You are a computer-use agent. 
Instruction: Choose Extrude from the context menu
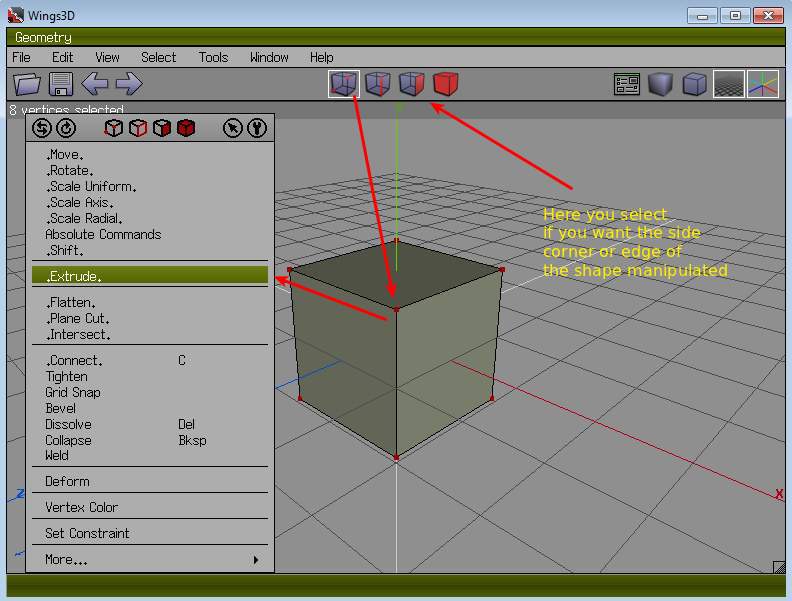(150, 276)
